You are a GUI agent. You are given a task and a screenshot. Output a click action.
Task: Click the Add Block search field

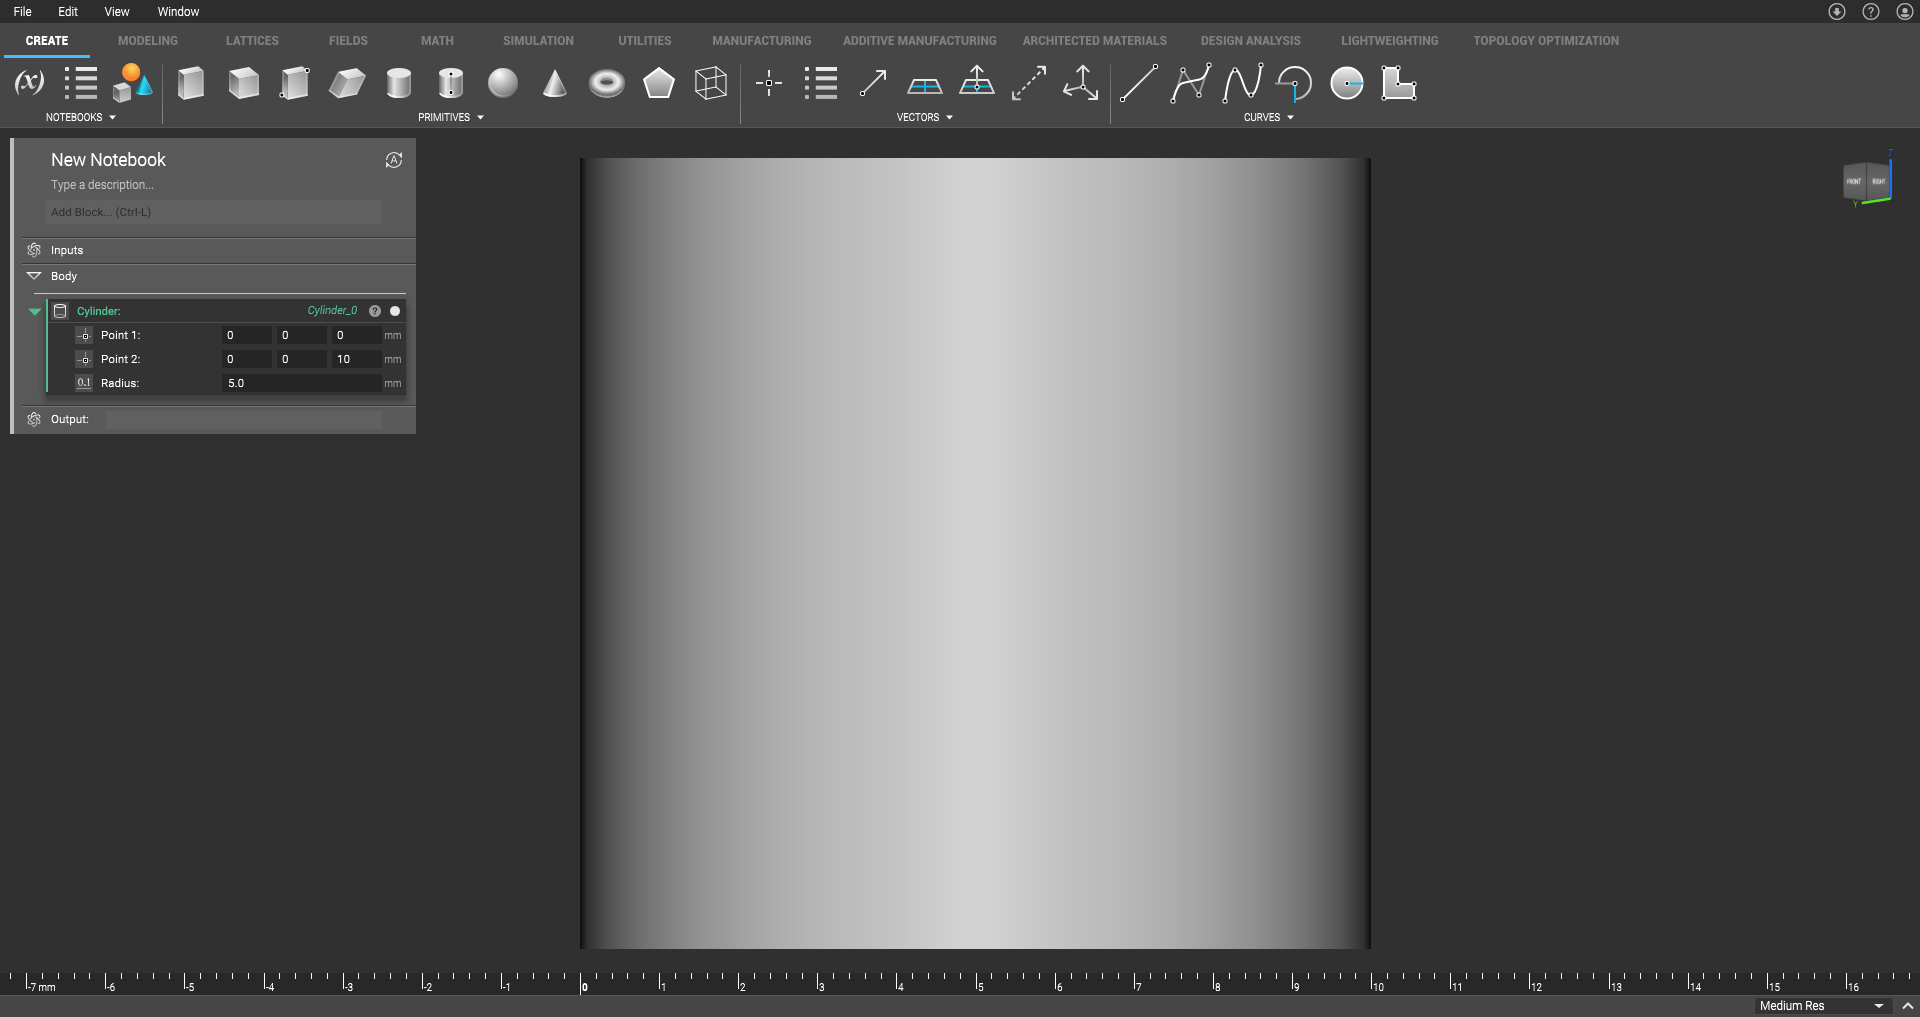pos(214,212)
